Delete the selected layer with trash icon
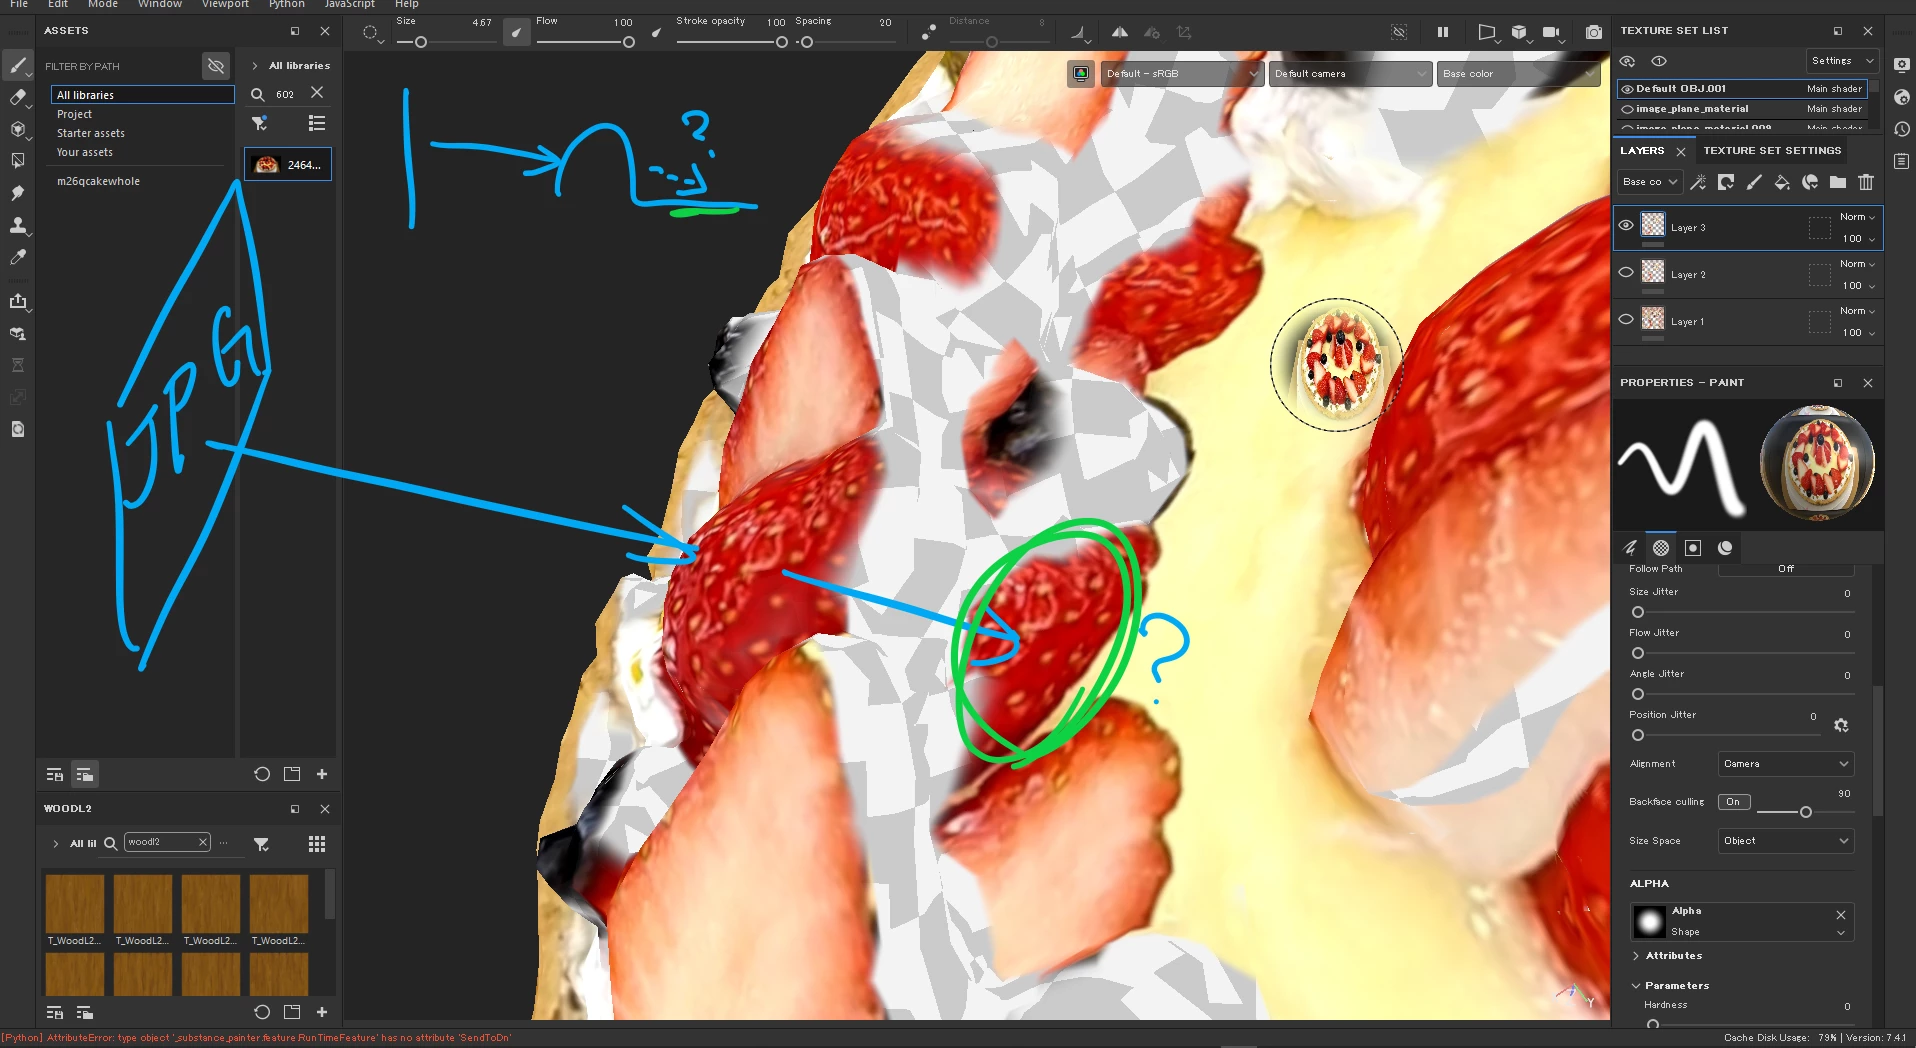The image size is (1916, 1048). click(x=1866, y=182)
